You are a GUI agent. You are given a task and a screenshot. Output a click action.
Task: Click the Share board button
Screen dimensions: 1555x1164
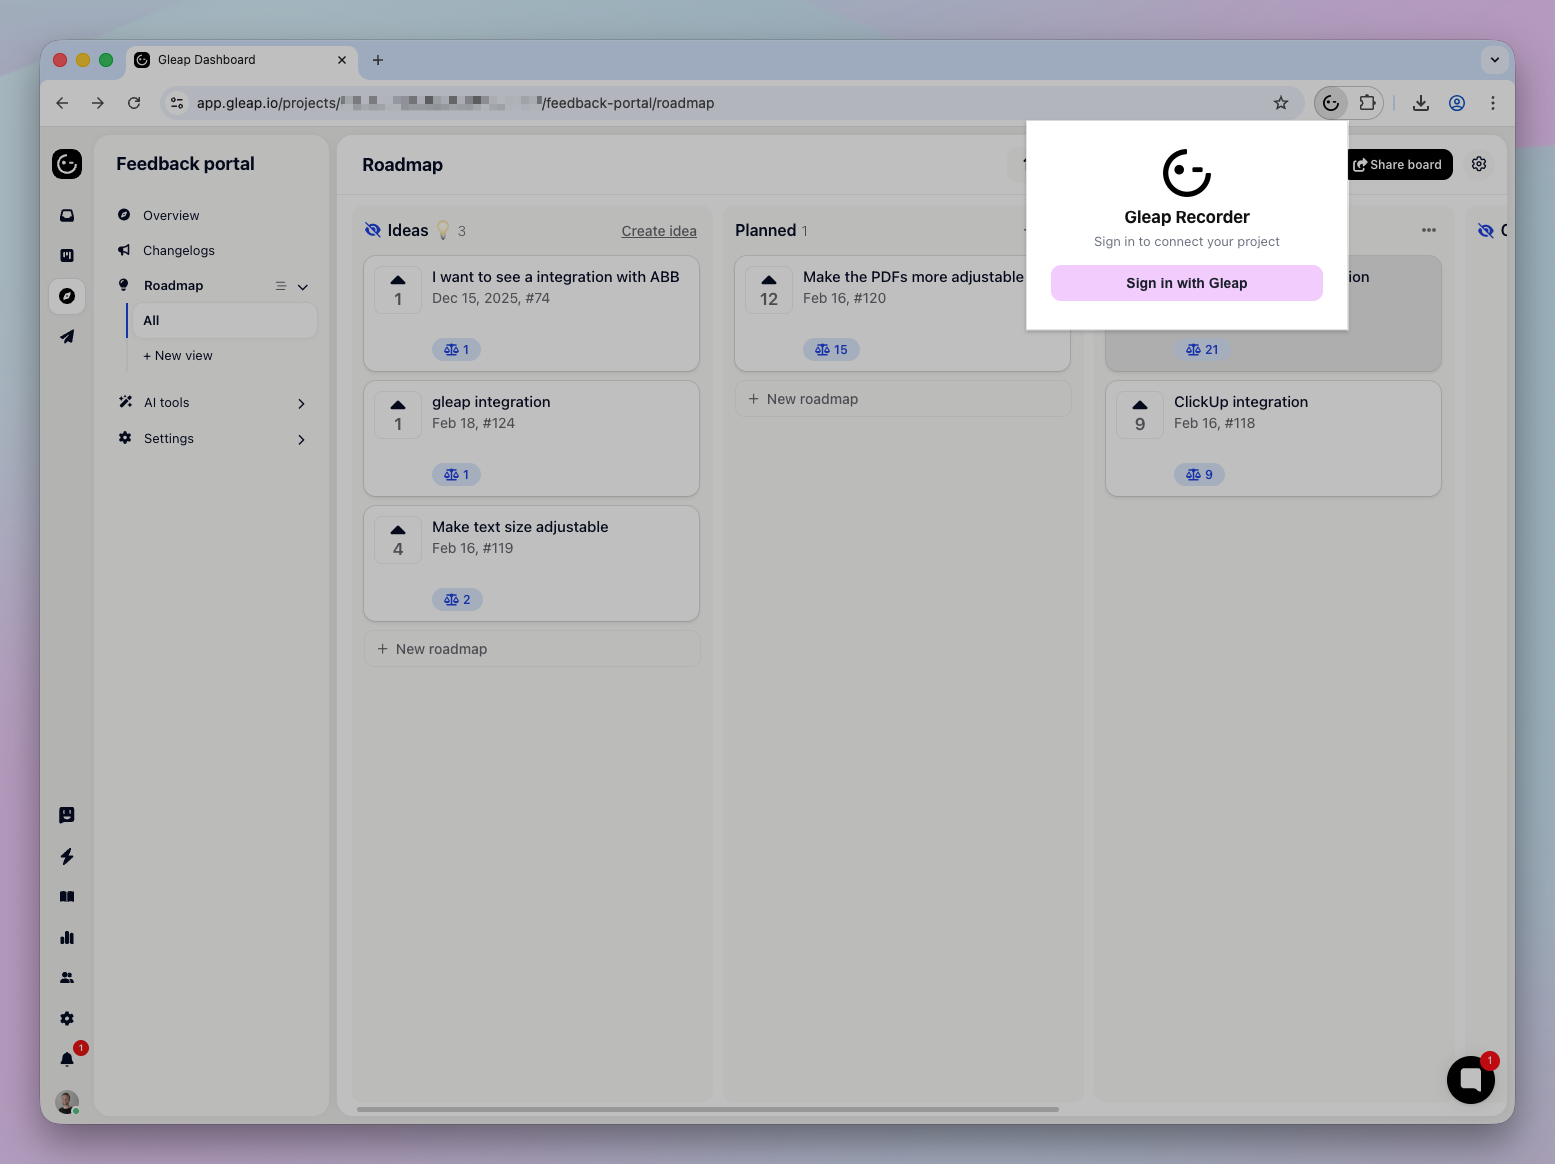pos(1398,164)
